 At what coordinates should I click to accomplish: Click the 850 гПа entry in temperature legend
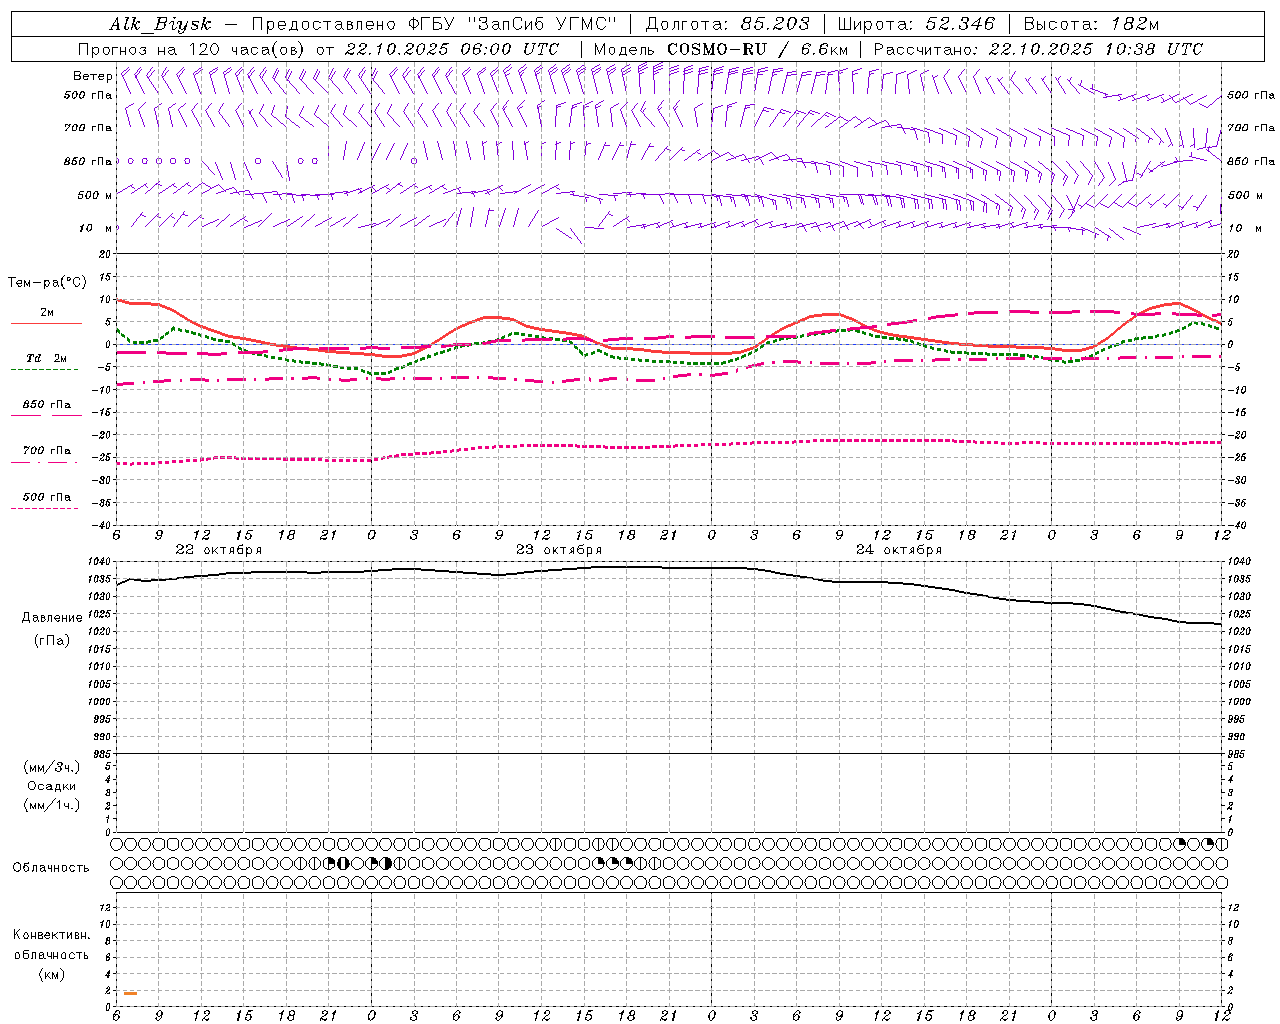47,404
